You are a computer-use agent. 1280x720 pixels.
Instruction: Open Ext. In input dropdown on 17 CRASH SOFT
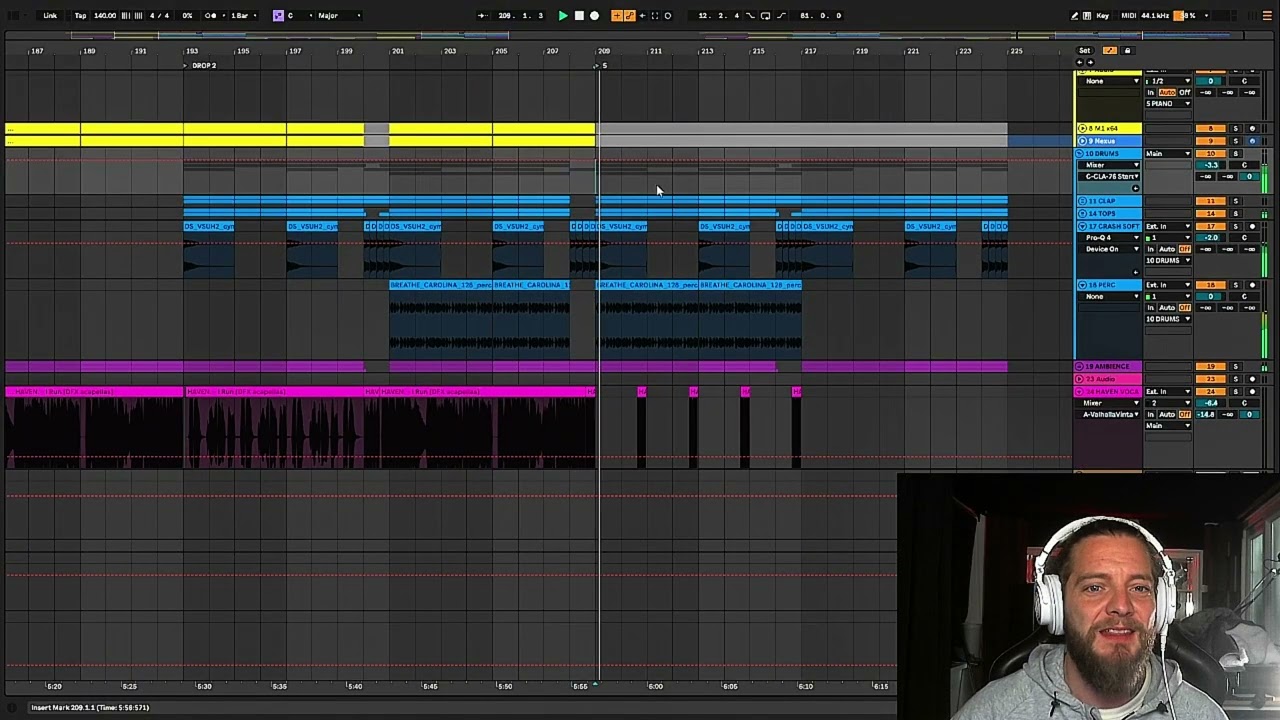click(x=1168, y=226)
